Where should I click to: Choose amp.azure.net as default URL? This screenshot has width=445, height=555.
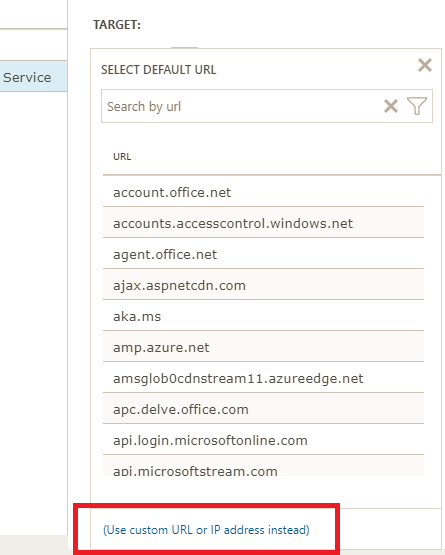point(263,348)
